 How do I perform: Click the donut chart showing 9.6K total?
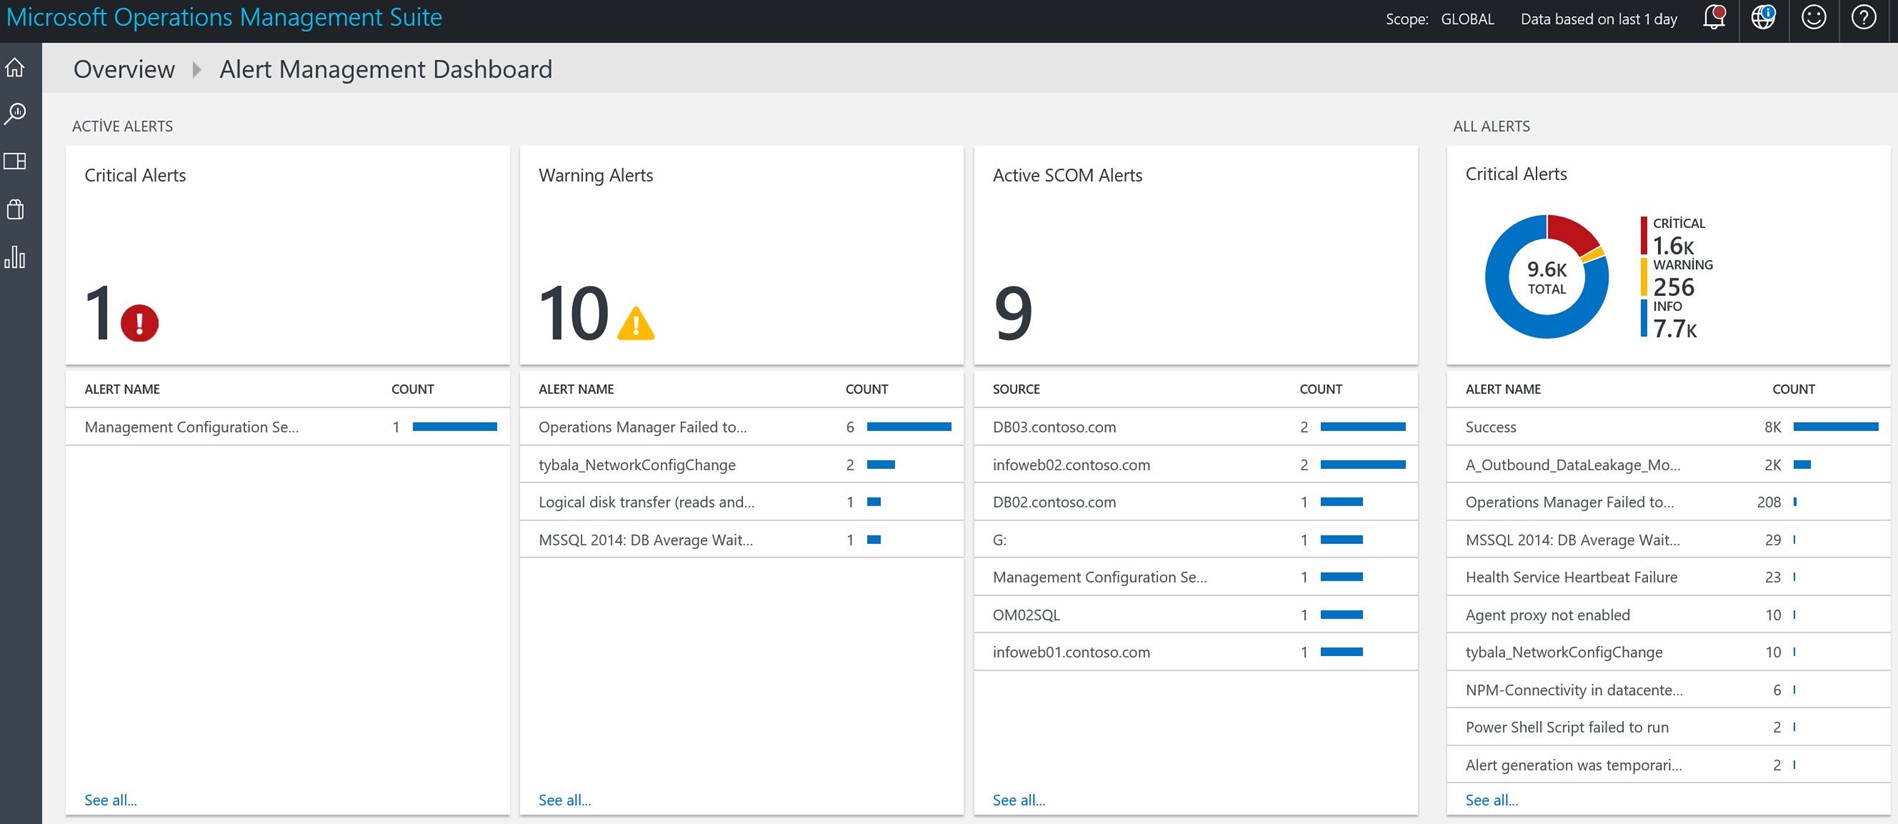(1547, 277)
